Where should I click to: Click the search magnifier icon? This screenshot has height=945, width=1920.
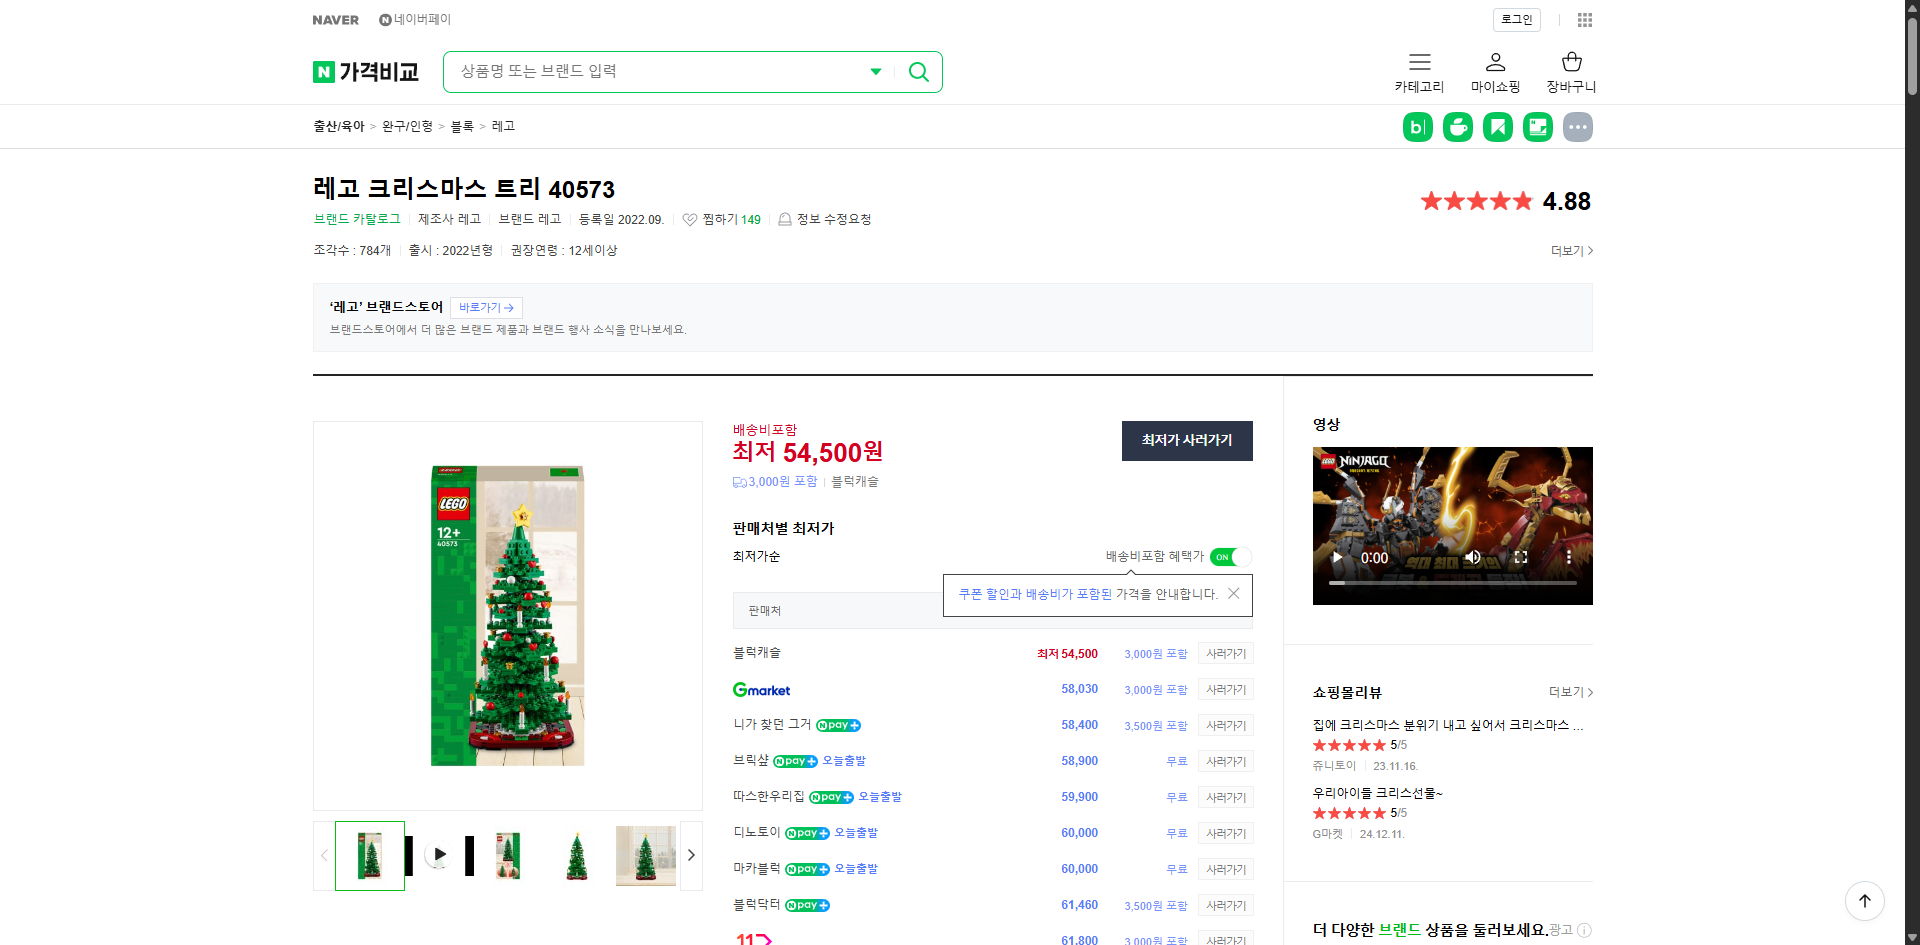(x=918, y=71)
